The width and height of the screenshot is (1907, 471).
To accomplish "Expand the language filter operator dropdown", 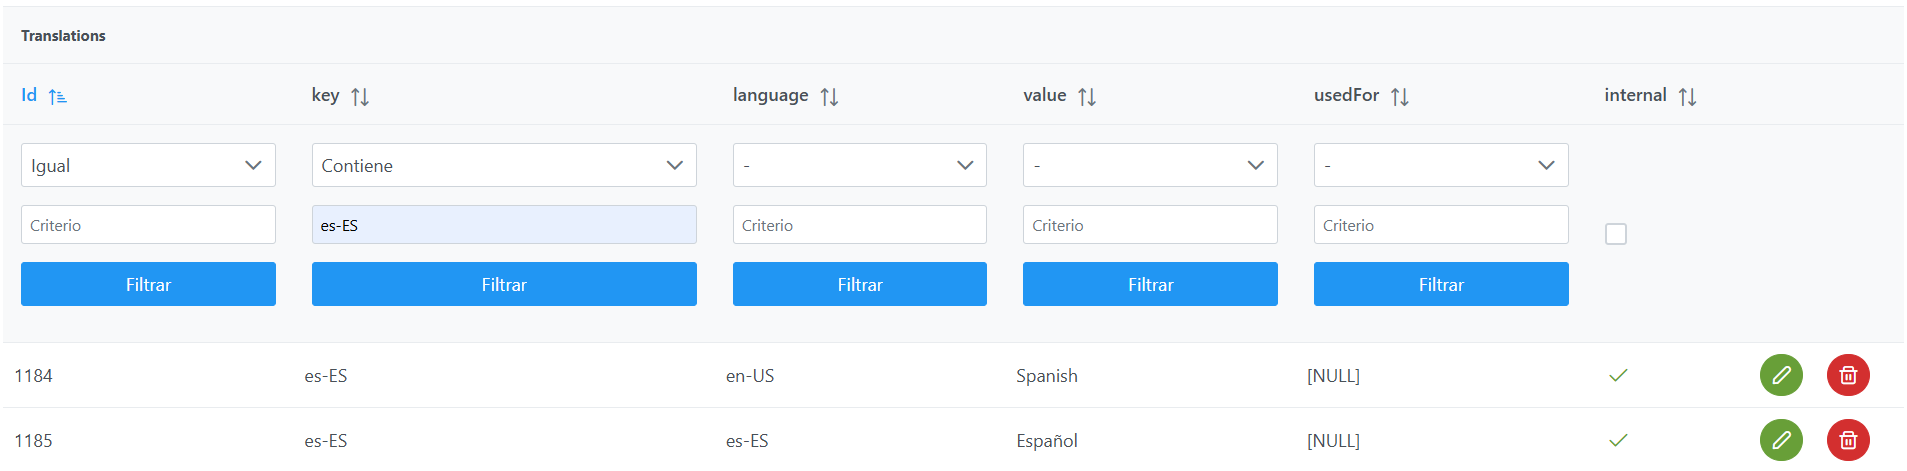I will (859, 165).
